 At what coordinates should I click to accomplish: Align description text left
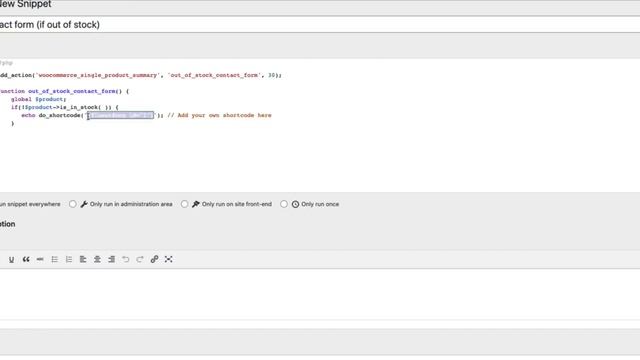tap(83, 259)
